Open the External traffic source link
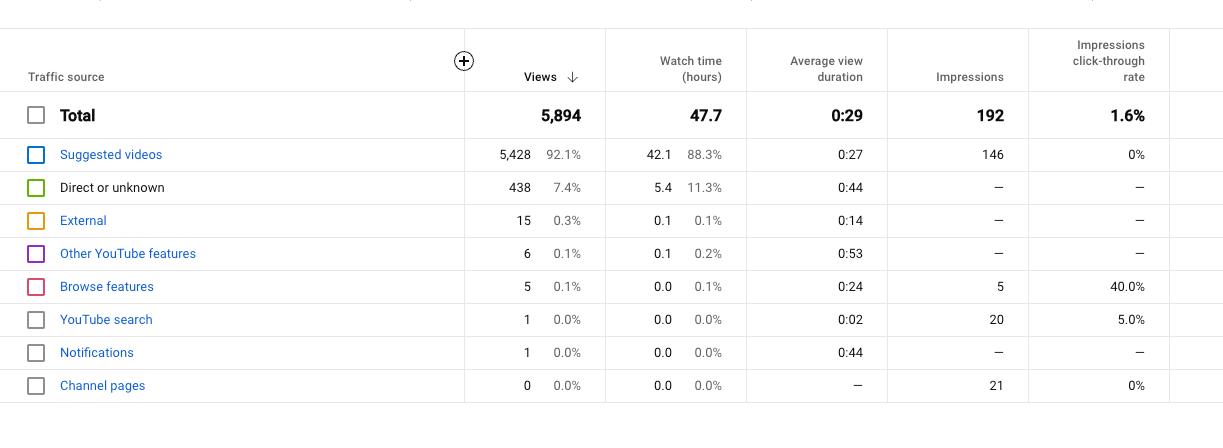This screenshot has height=448, width=1223. point(83,221)
